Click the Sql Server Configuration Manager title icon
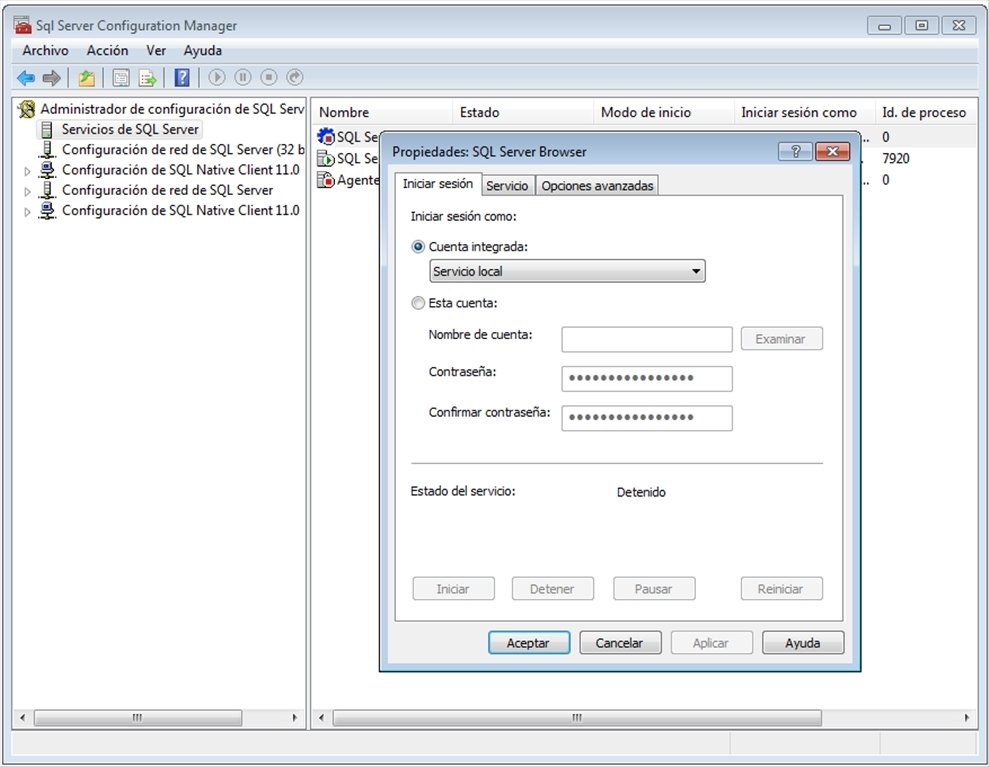This screenshot has width=989, height=767. point(23,25)
